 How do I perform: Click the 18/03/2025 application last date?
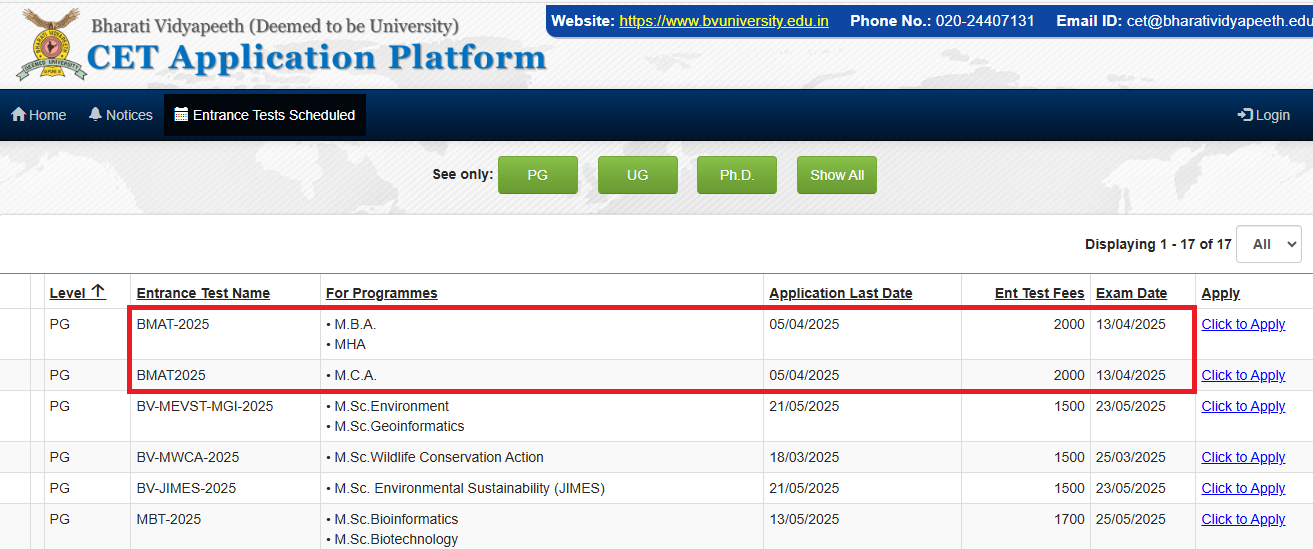804,457
